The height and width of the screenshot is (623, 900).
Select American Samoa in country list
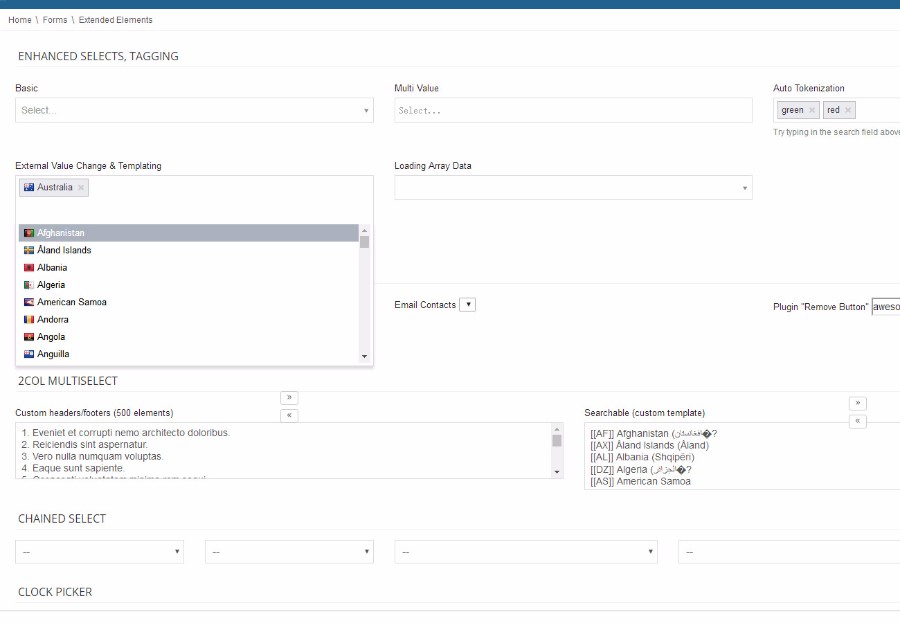[189, 302]
